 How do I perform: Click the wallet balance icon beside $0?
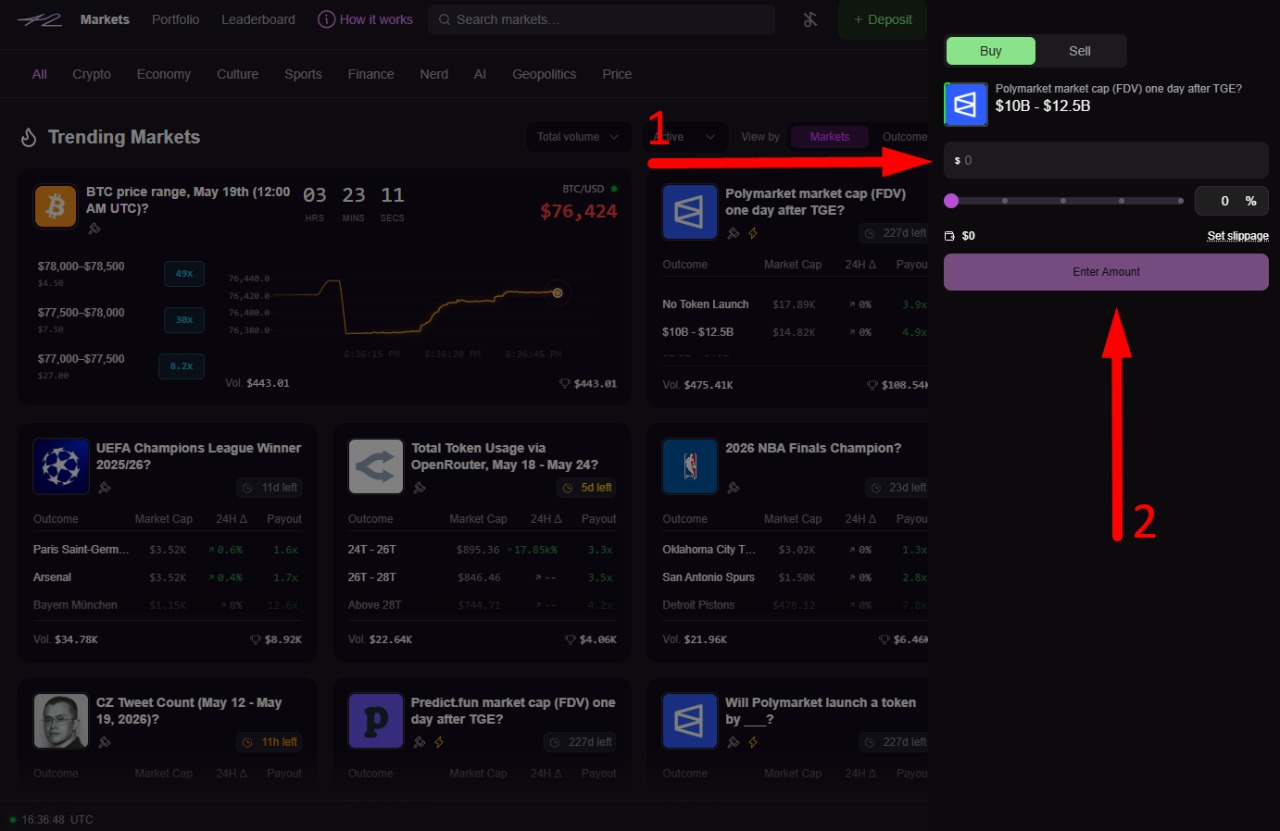[x=950, y=236]
